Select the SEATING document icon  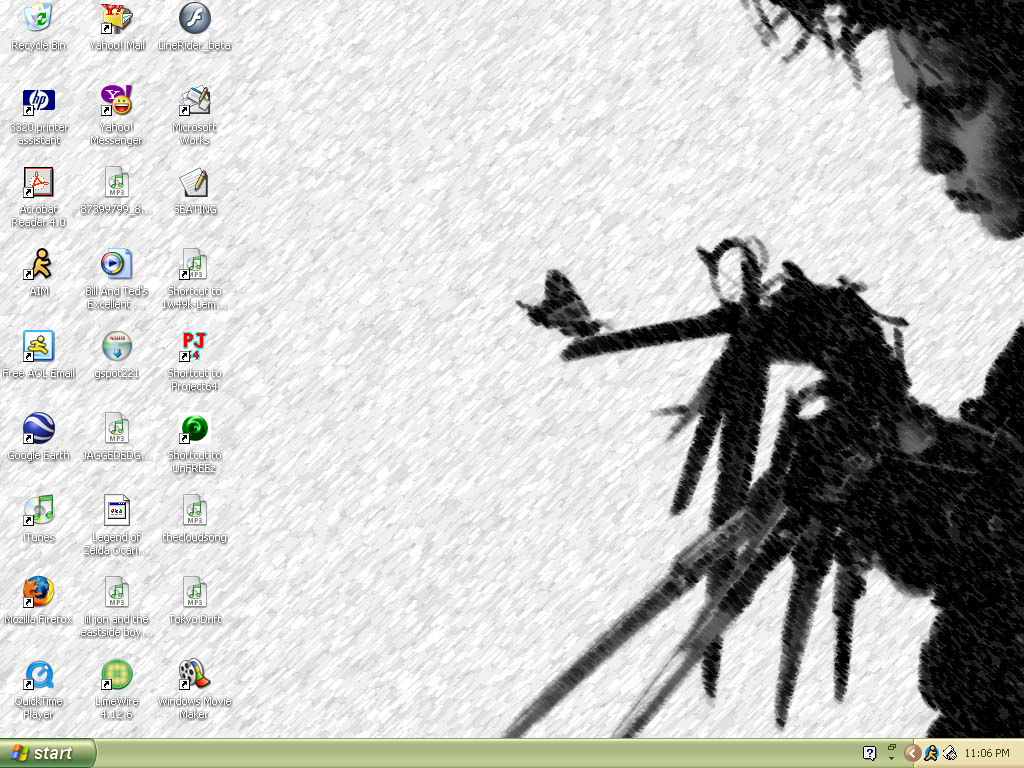[195, 182]
